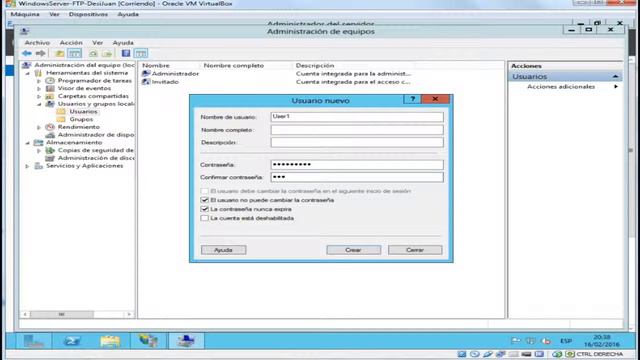Viewport: 640px width, 360px height.
Task: Click the Grupos folder icon
Action: tap(61, 120)
